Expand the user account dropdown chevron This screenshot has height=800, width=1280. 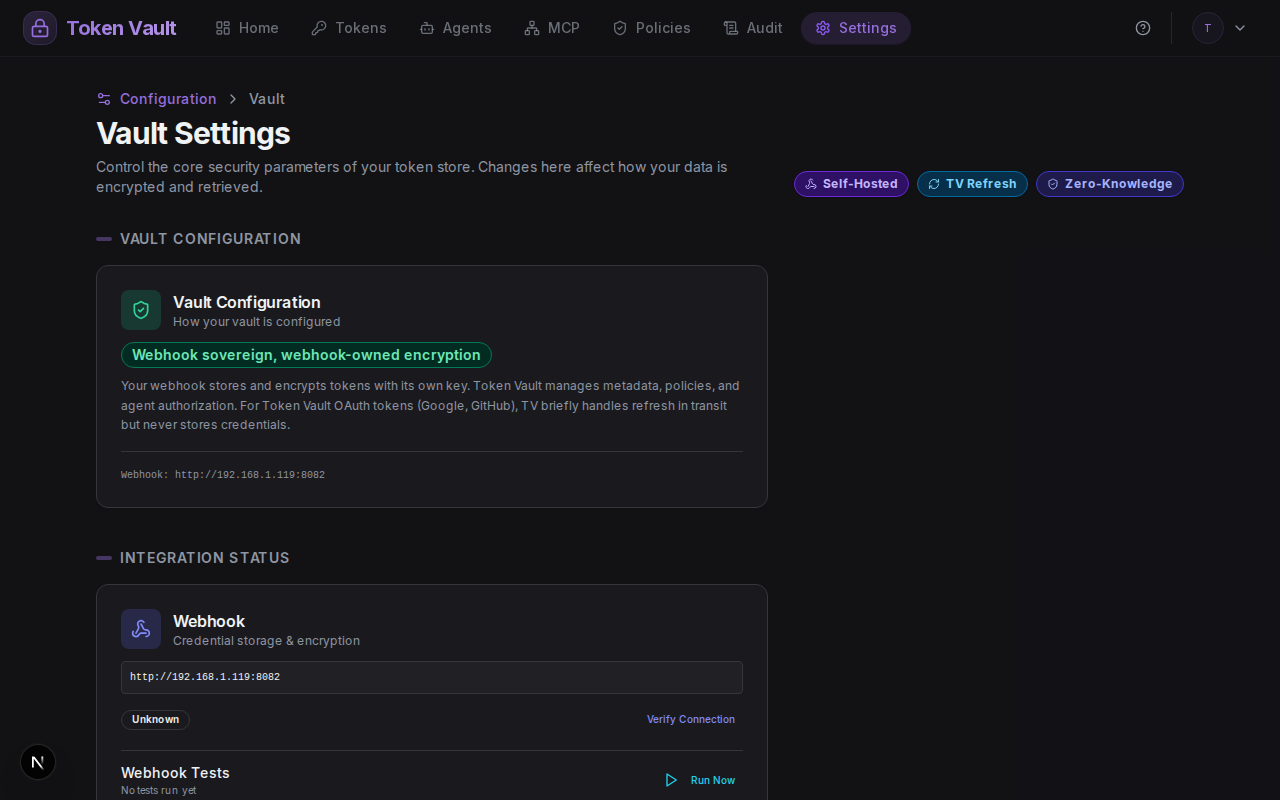click(1240, 28)
